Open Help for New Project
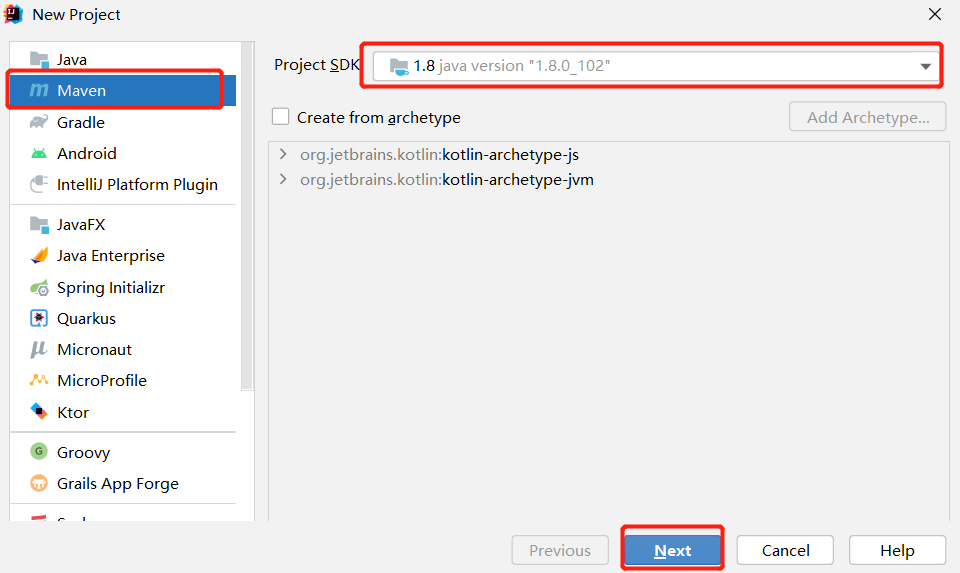Screen dimensions: 960x573 tap(897, 550)
